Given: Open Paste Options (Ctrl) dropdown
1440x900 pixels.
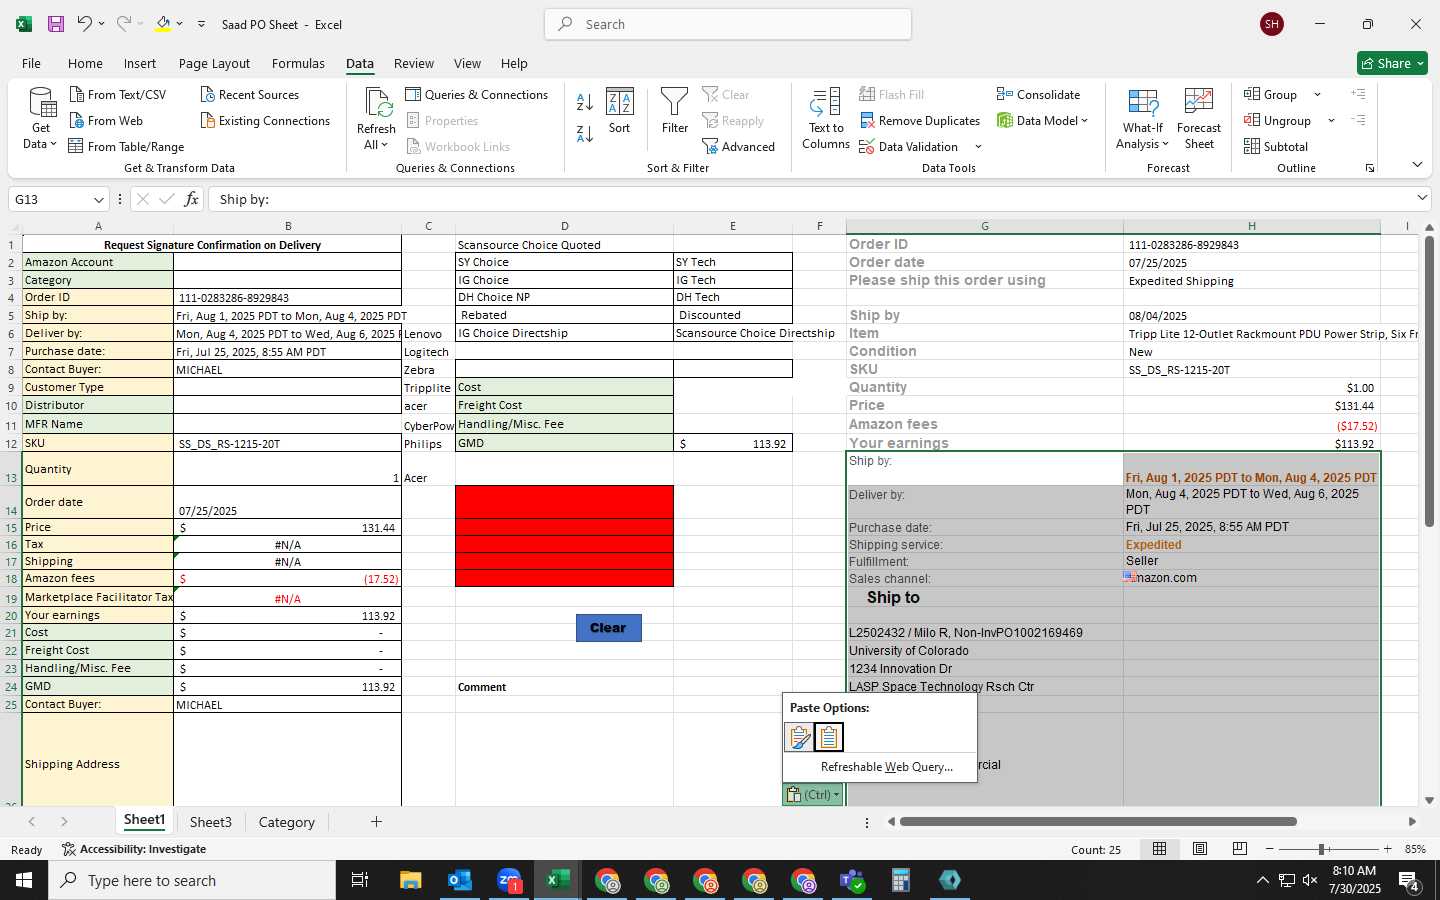Looking at the screenshot, I should 813,794.
